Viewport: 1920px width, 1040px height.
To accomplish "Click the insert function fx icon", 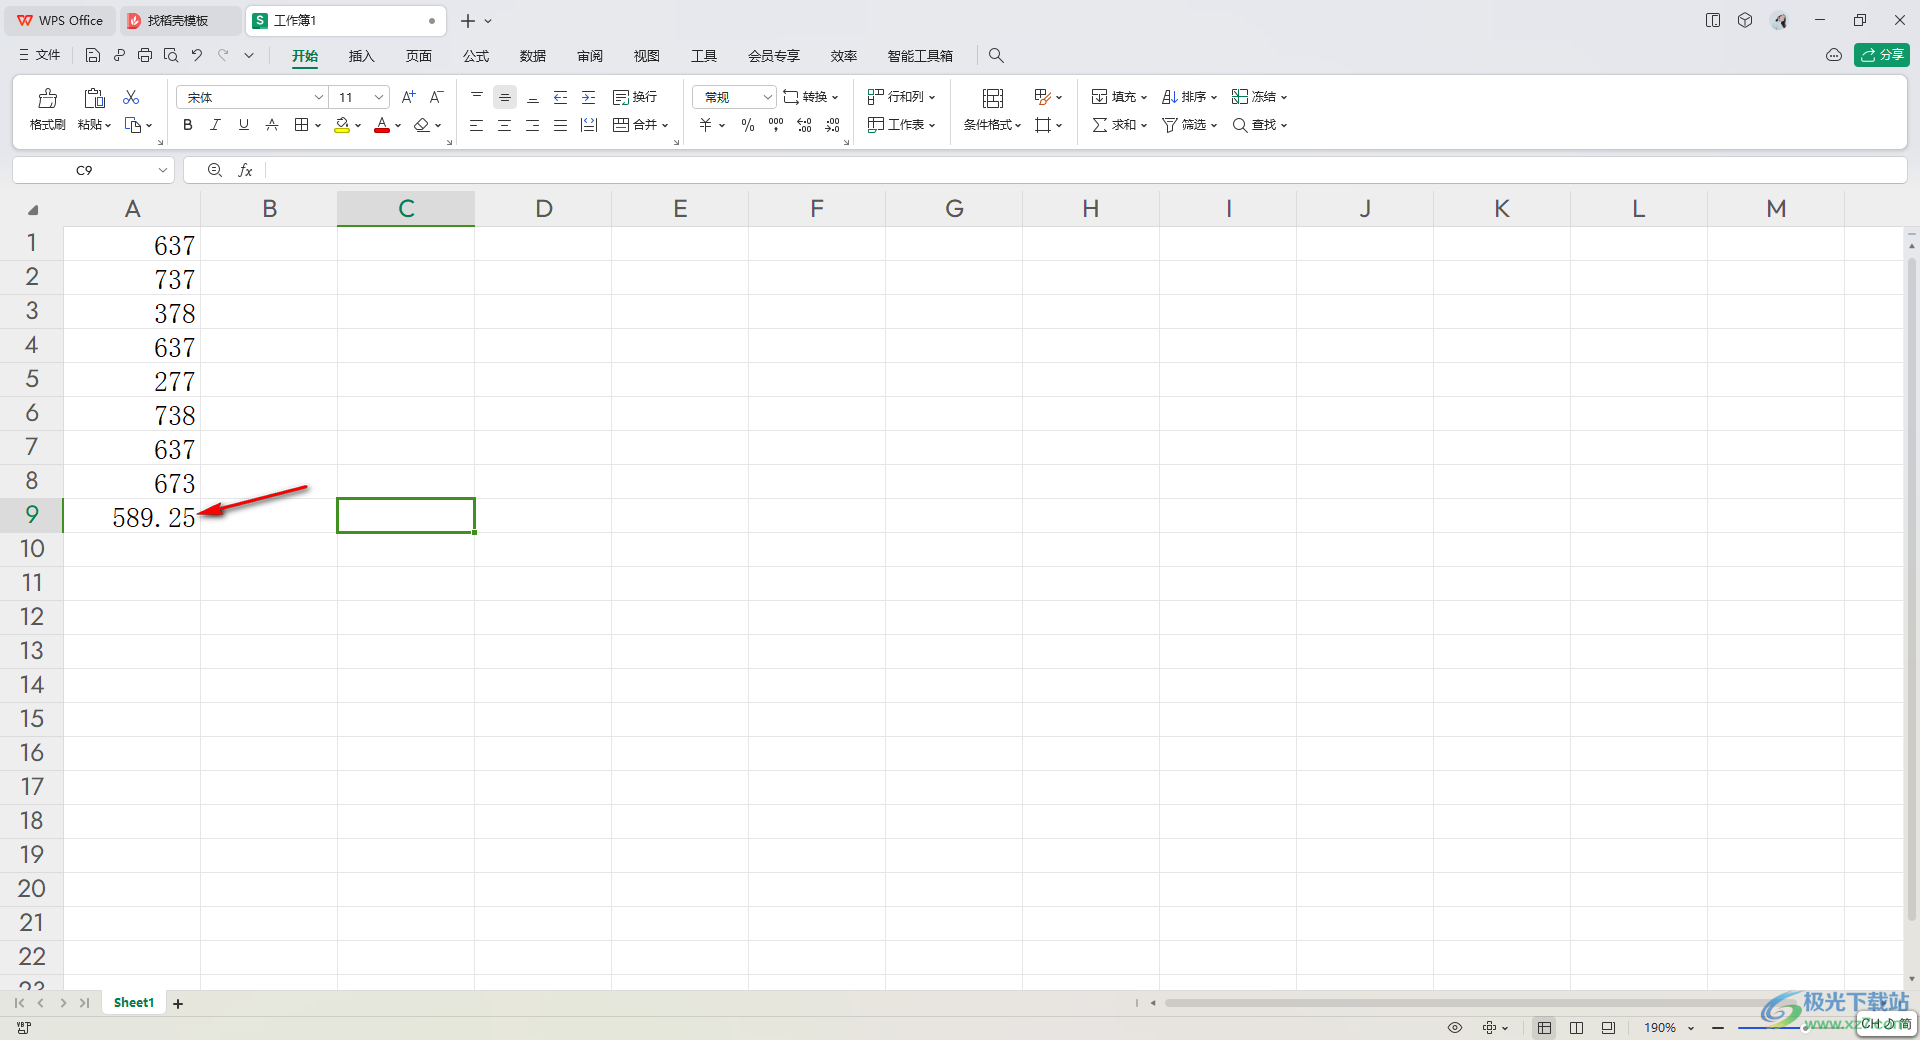I will tap(245, 171).
